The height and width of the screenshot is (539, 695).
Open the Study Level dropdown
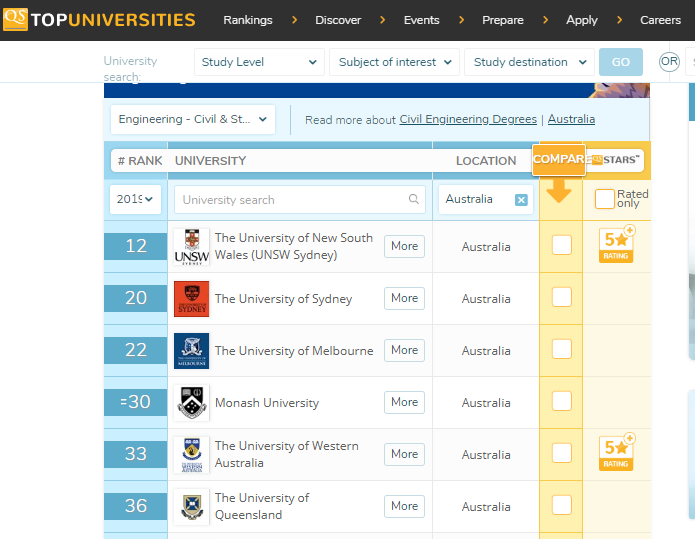coord(259,62)
